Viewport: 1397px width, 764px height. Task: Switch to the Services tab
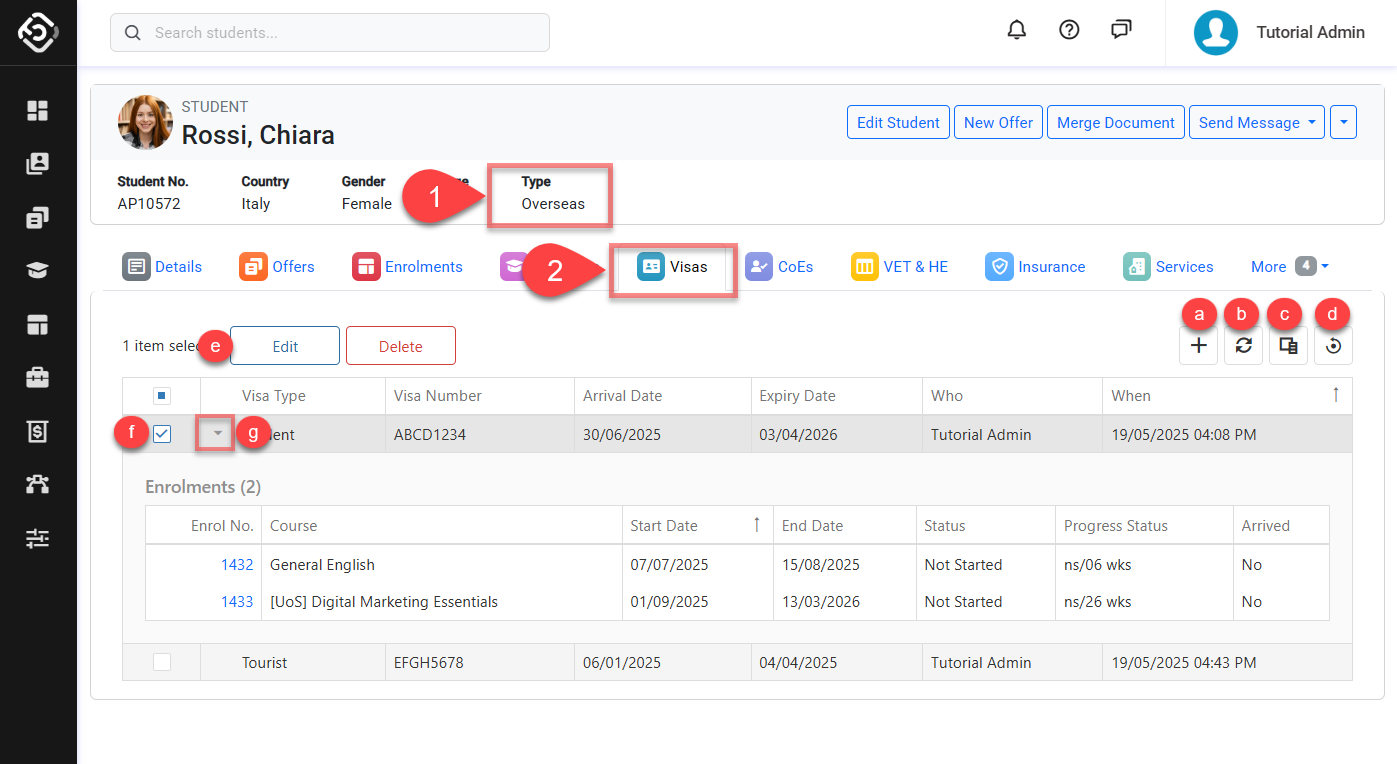(1168, 267)
